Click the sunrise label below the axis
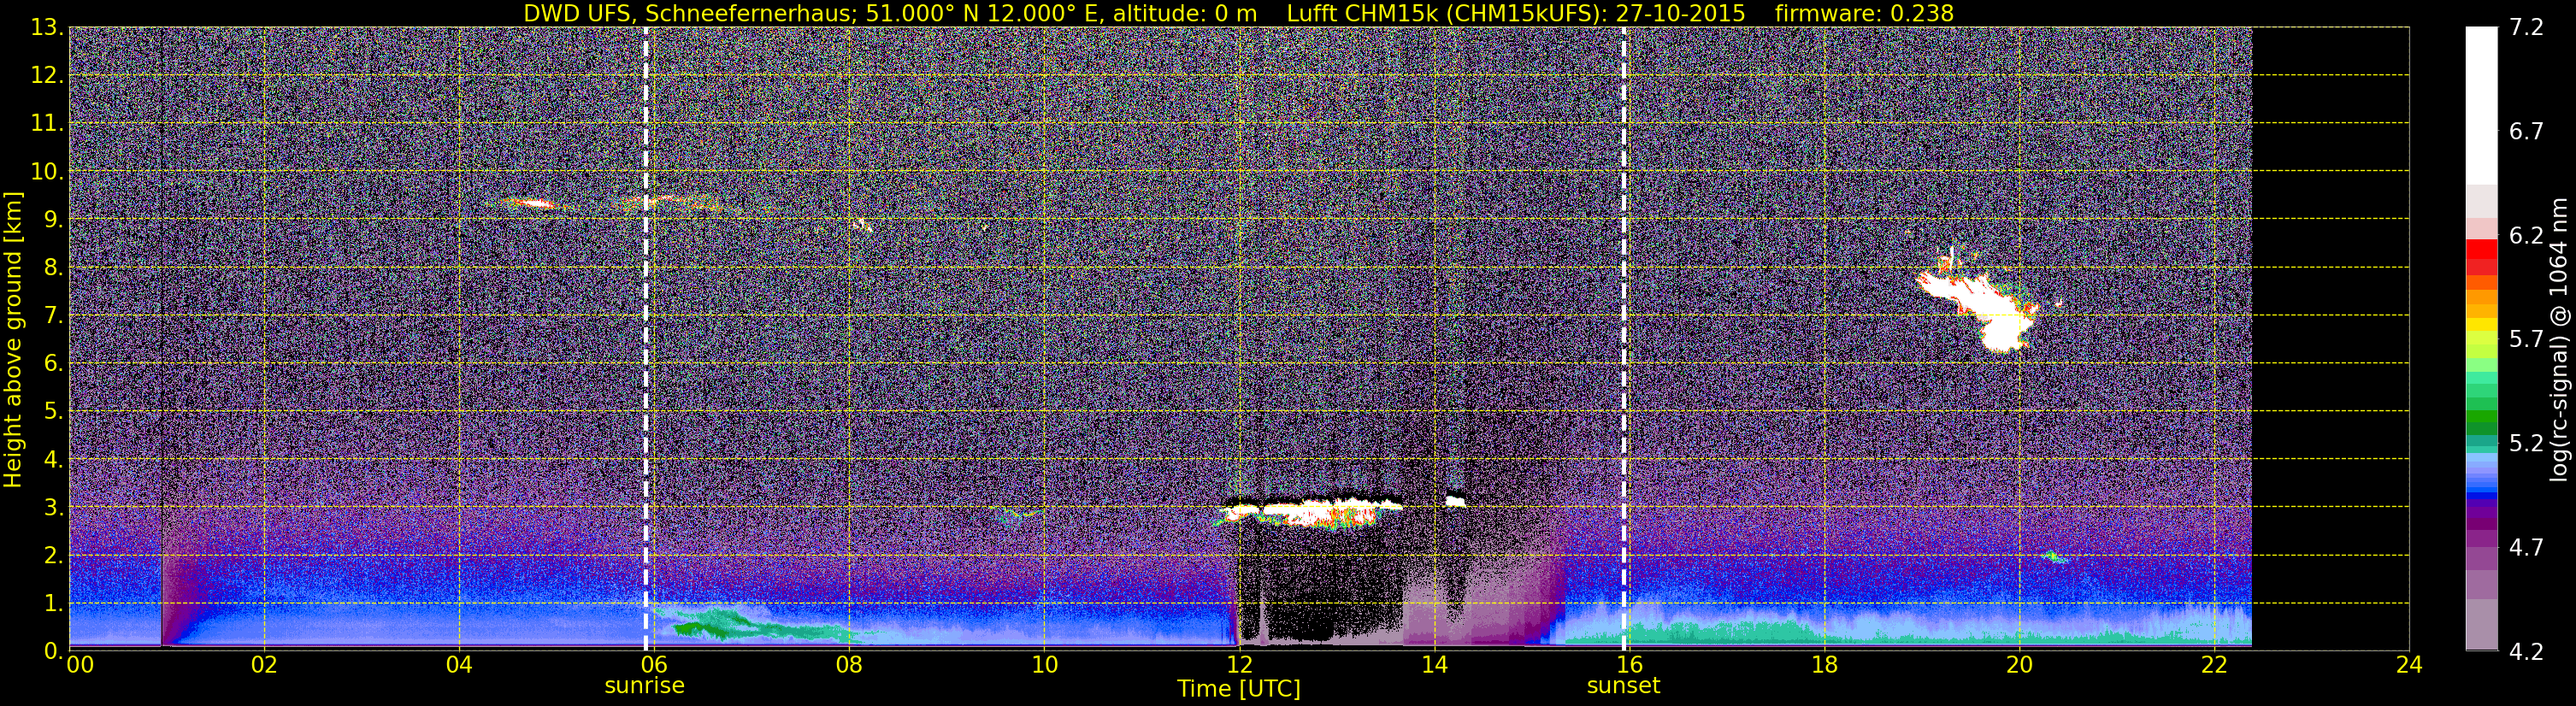Screen dimensions: 2576x706 point(644,686)
